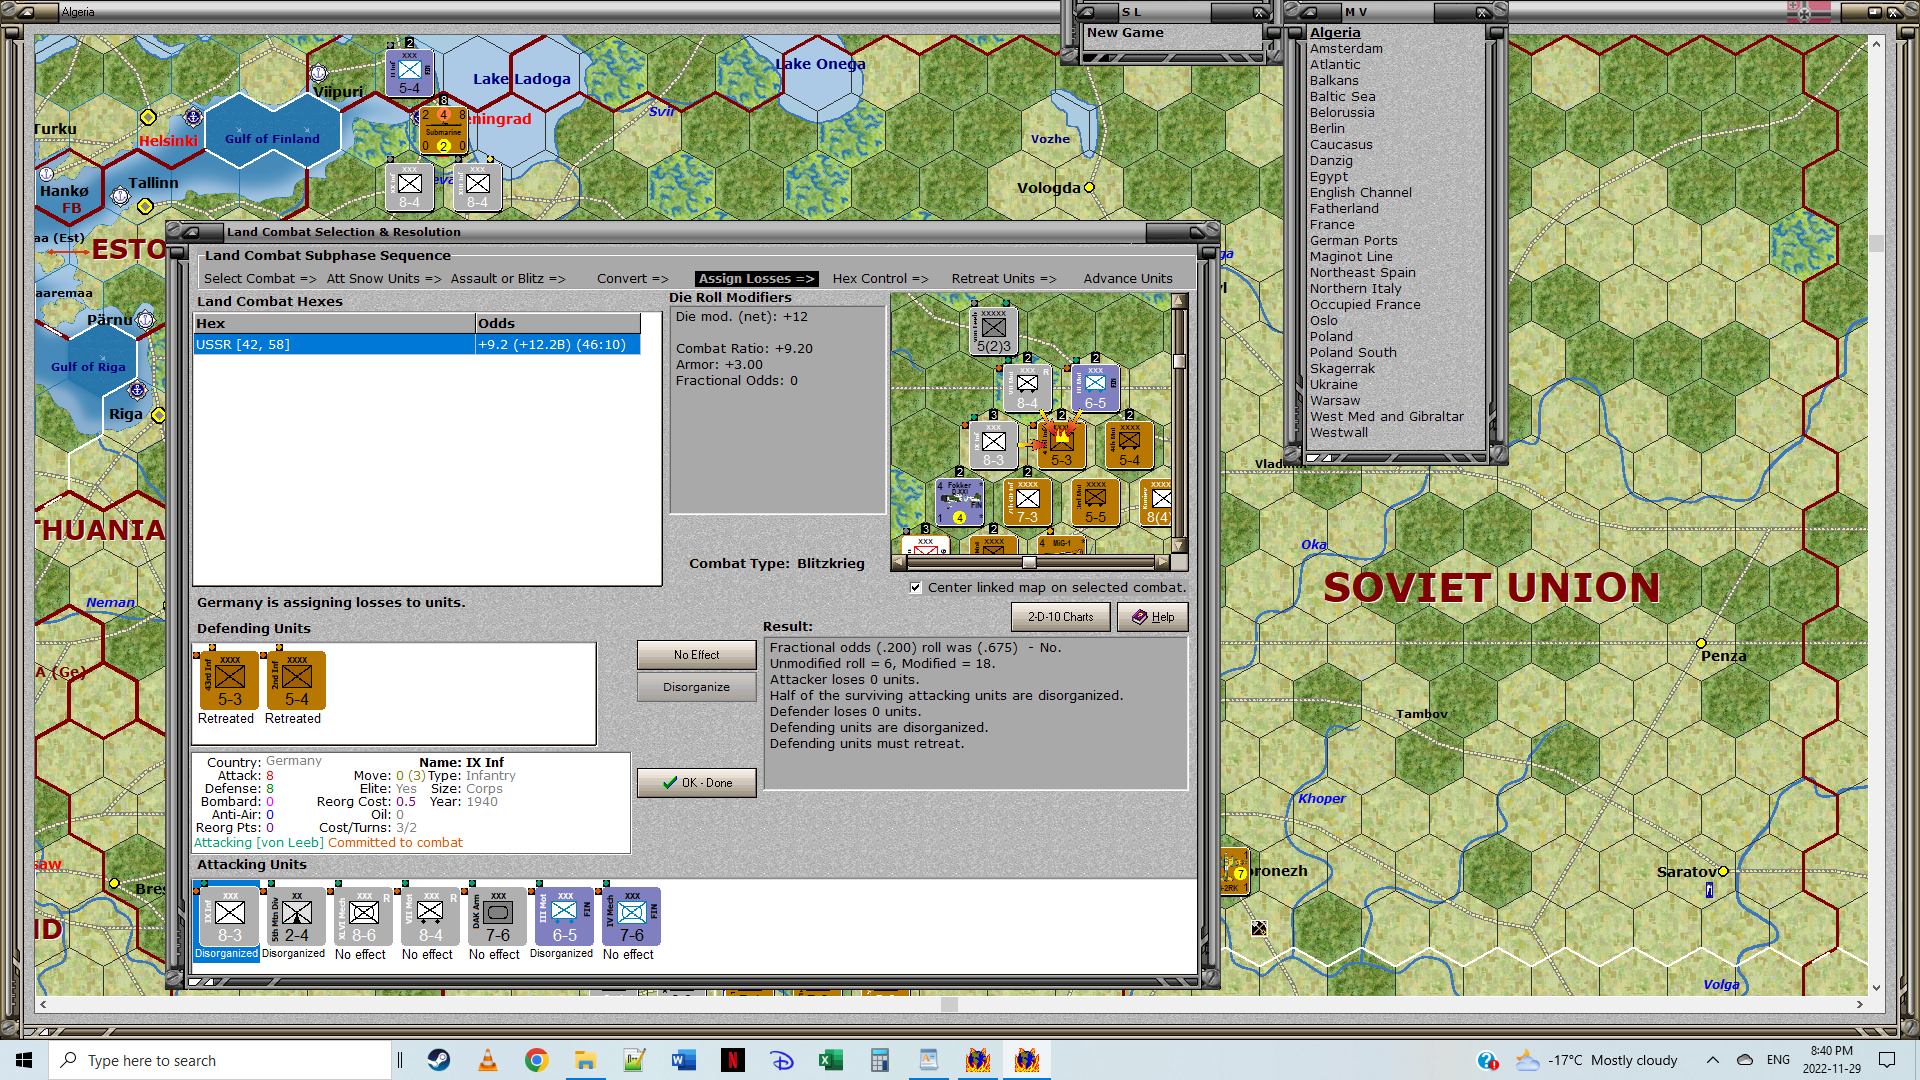
Task: Click the Disorganize button
Action: (x=696, y=688)
